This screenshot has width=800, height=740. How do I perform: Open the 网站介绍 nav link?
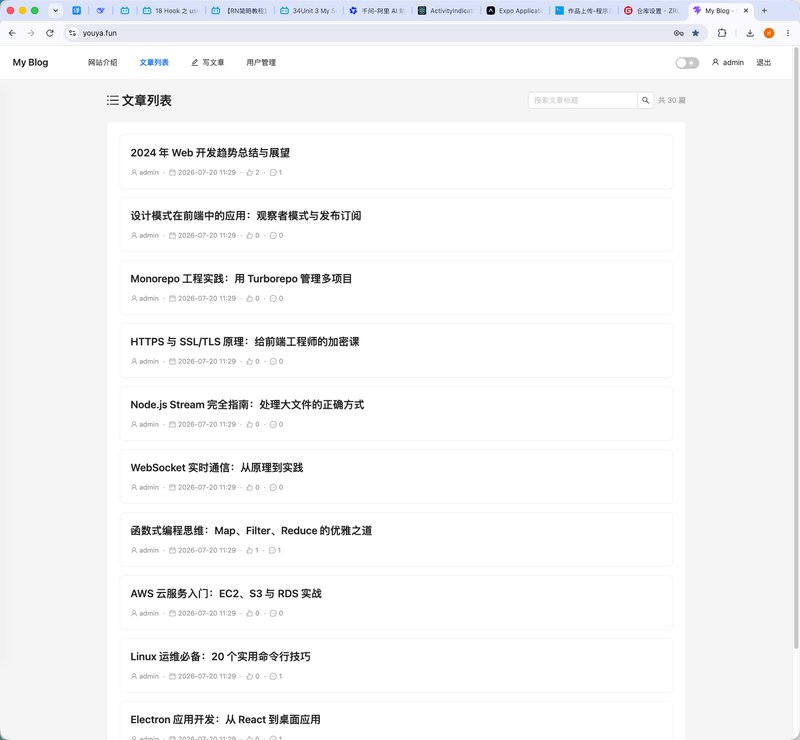pyautogui.click(x=103, y=63)
